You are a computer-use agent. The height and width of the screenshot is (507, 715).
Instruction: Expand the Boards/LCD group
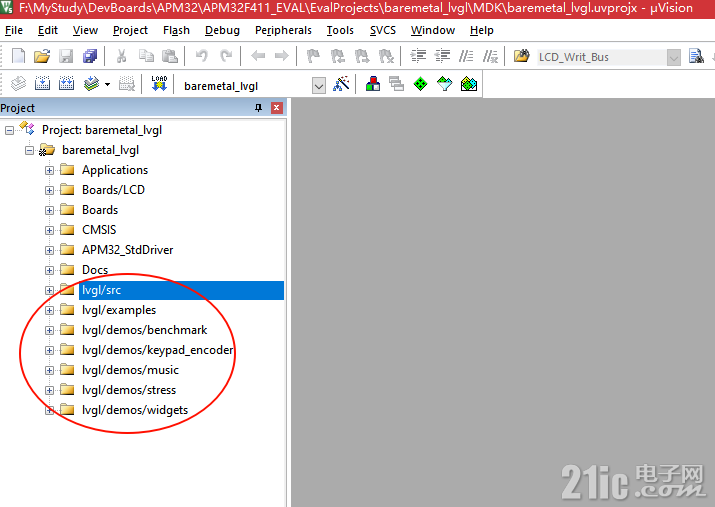click(49, 191)
